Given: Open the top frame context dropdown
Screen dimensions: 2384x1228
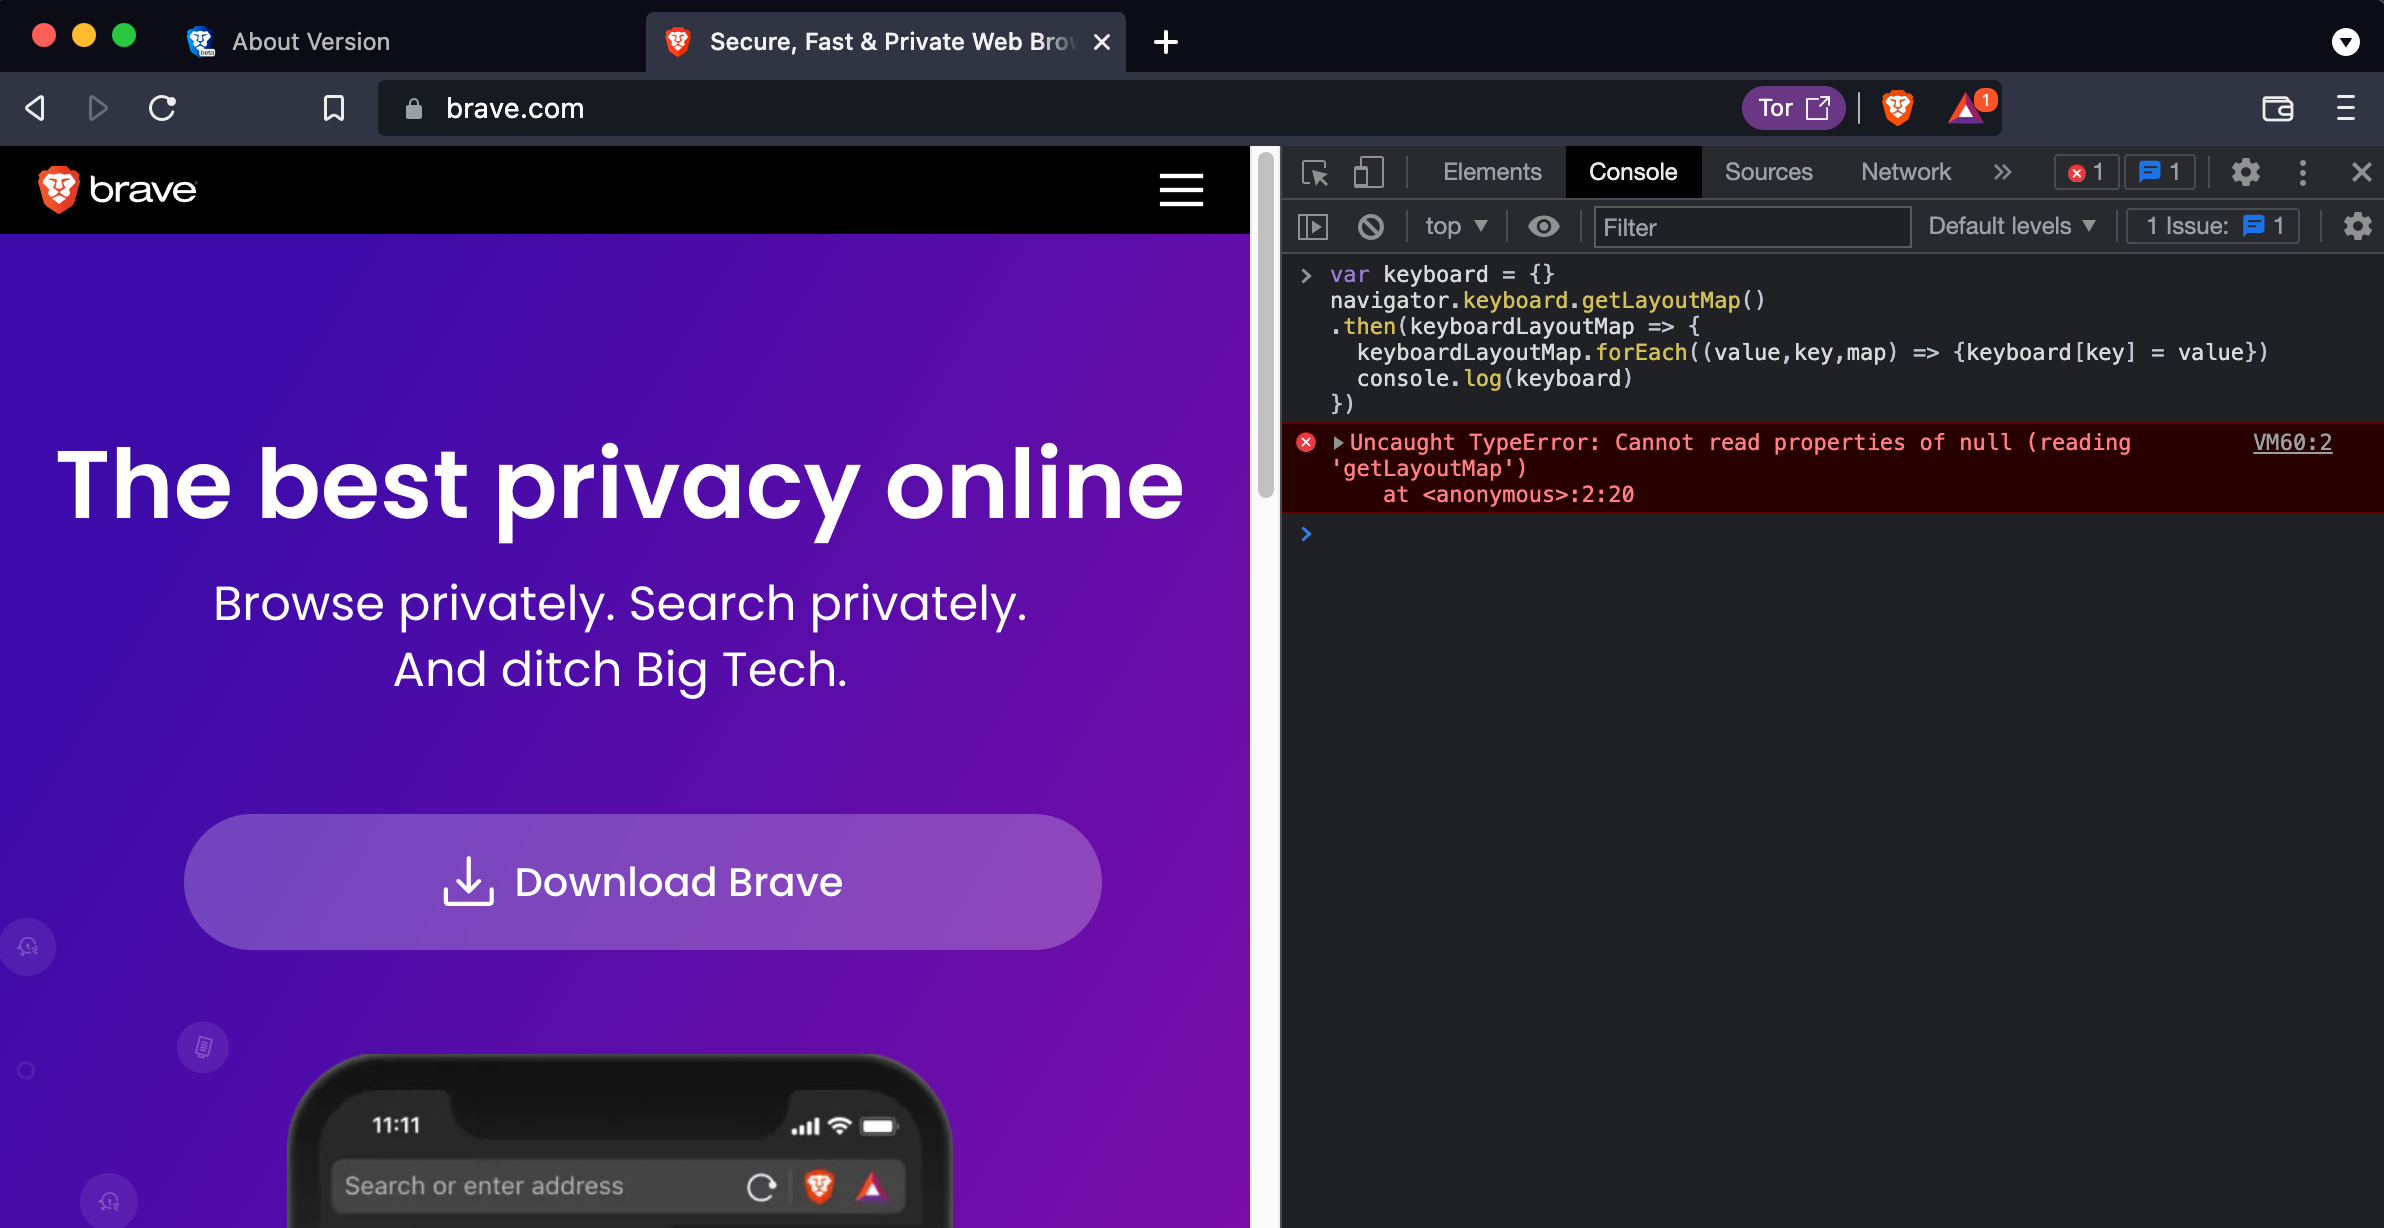Looking at the screenshot, I should tap(1455, 226).
